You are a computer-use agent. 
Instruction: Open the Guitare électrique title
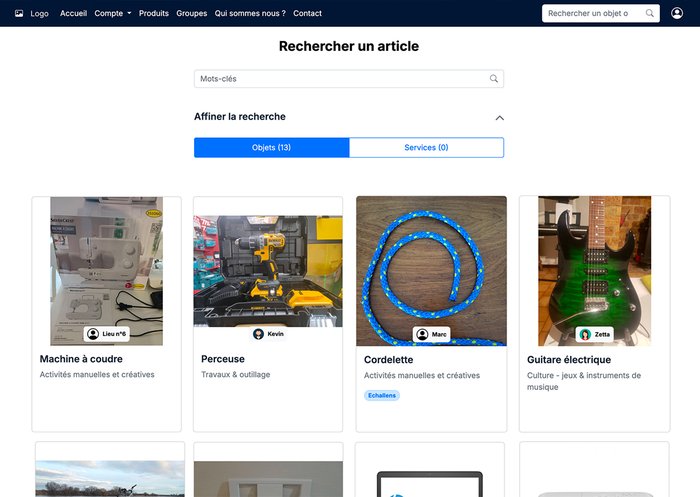tap(568, 359)
